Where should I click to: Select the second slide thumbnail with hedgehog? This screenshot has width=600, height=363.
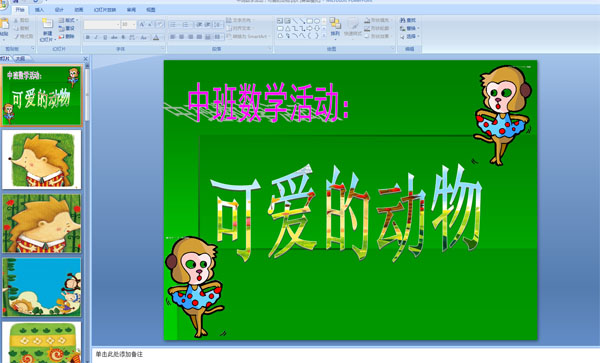pos(42,159)
